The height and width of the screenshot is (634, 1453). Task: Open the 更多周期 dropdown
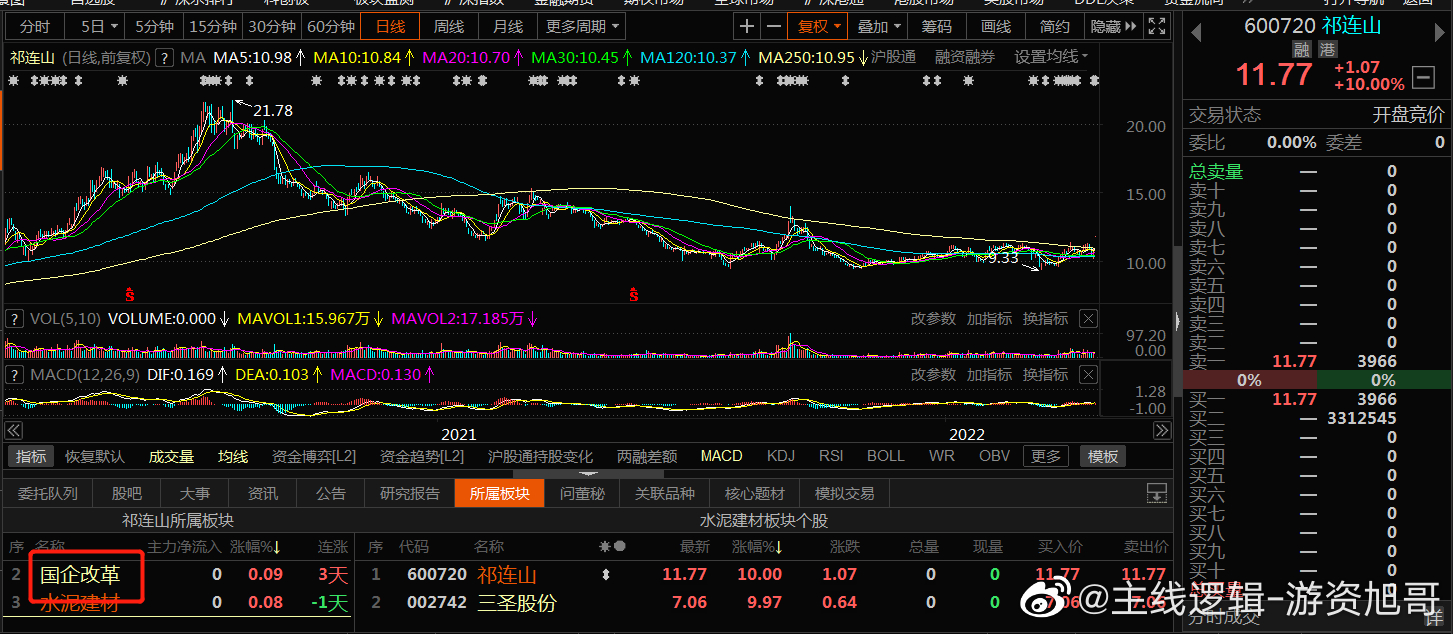coord(582,26)
